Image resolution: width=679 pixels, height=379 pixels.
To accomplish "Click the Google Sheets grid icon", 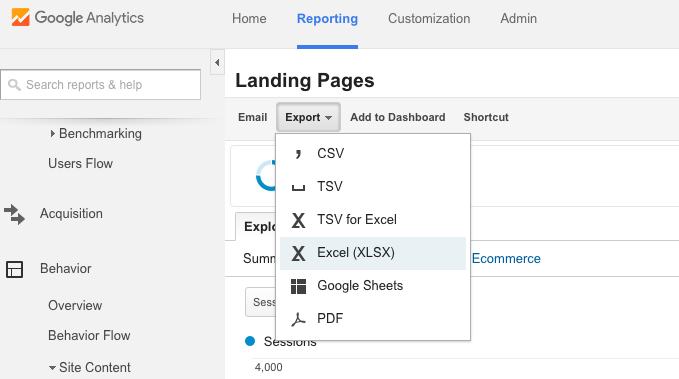I will coord(298,286).
